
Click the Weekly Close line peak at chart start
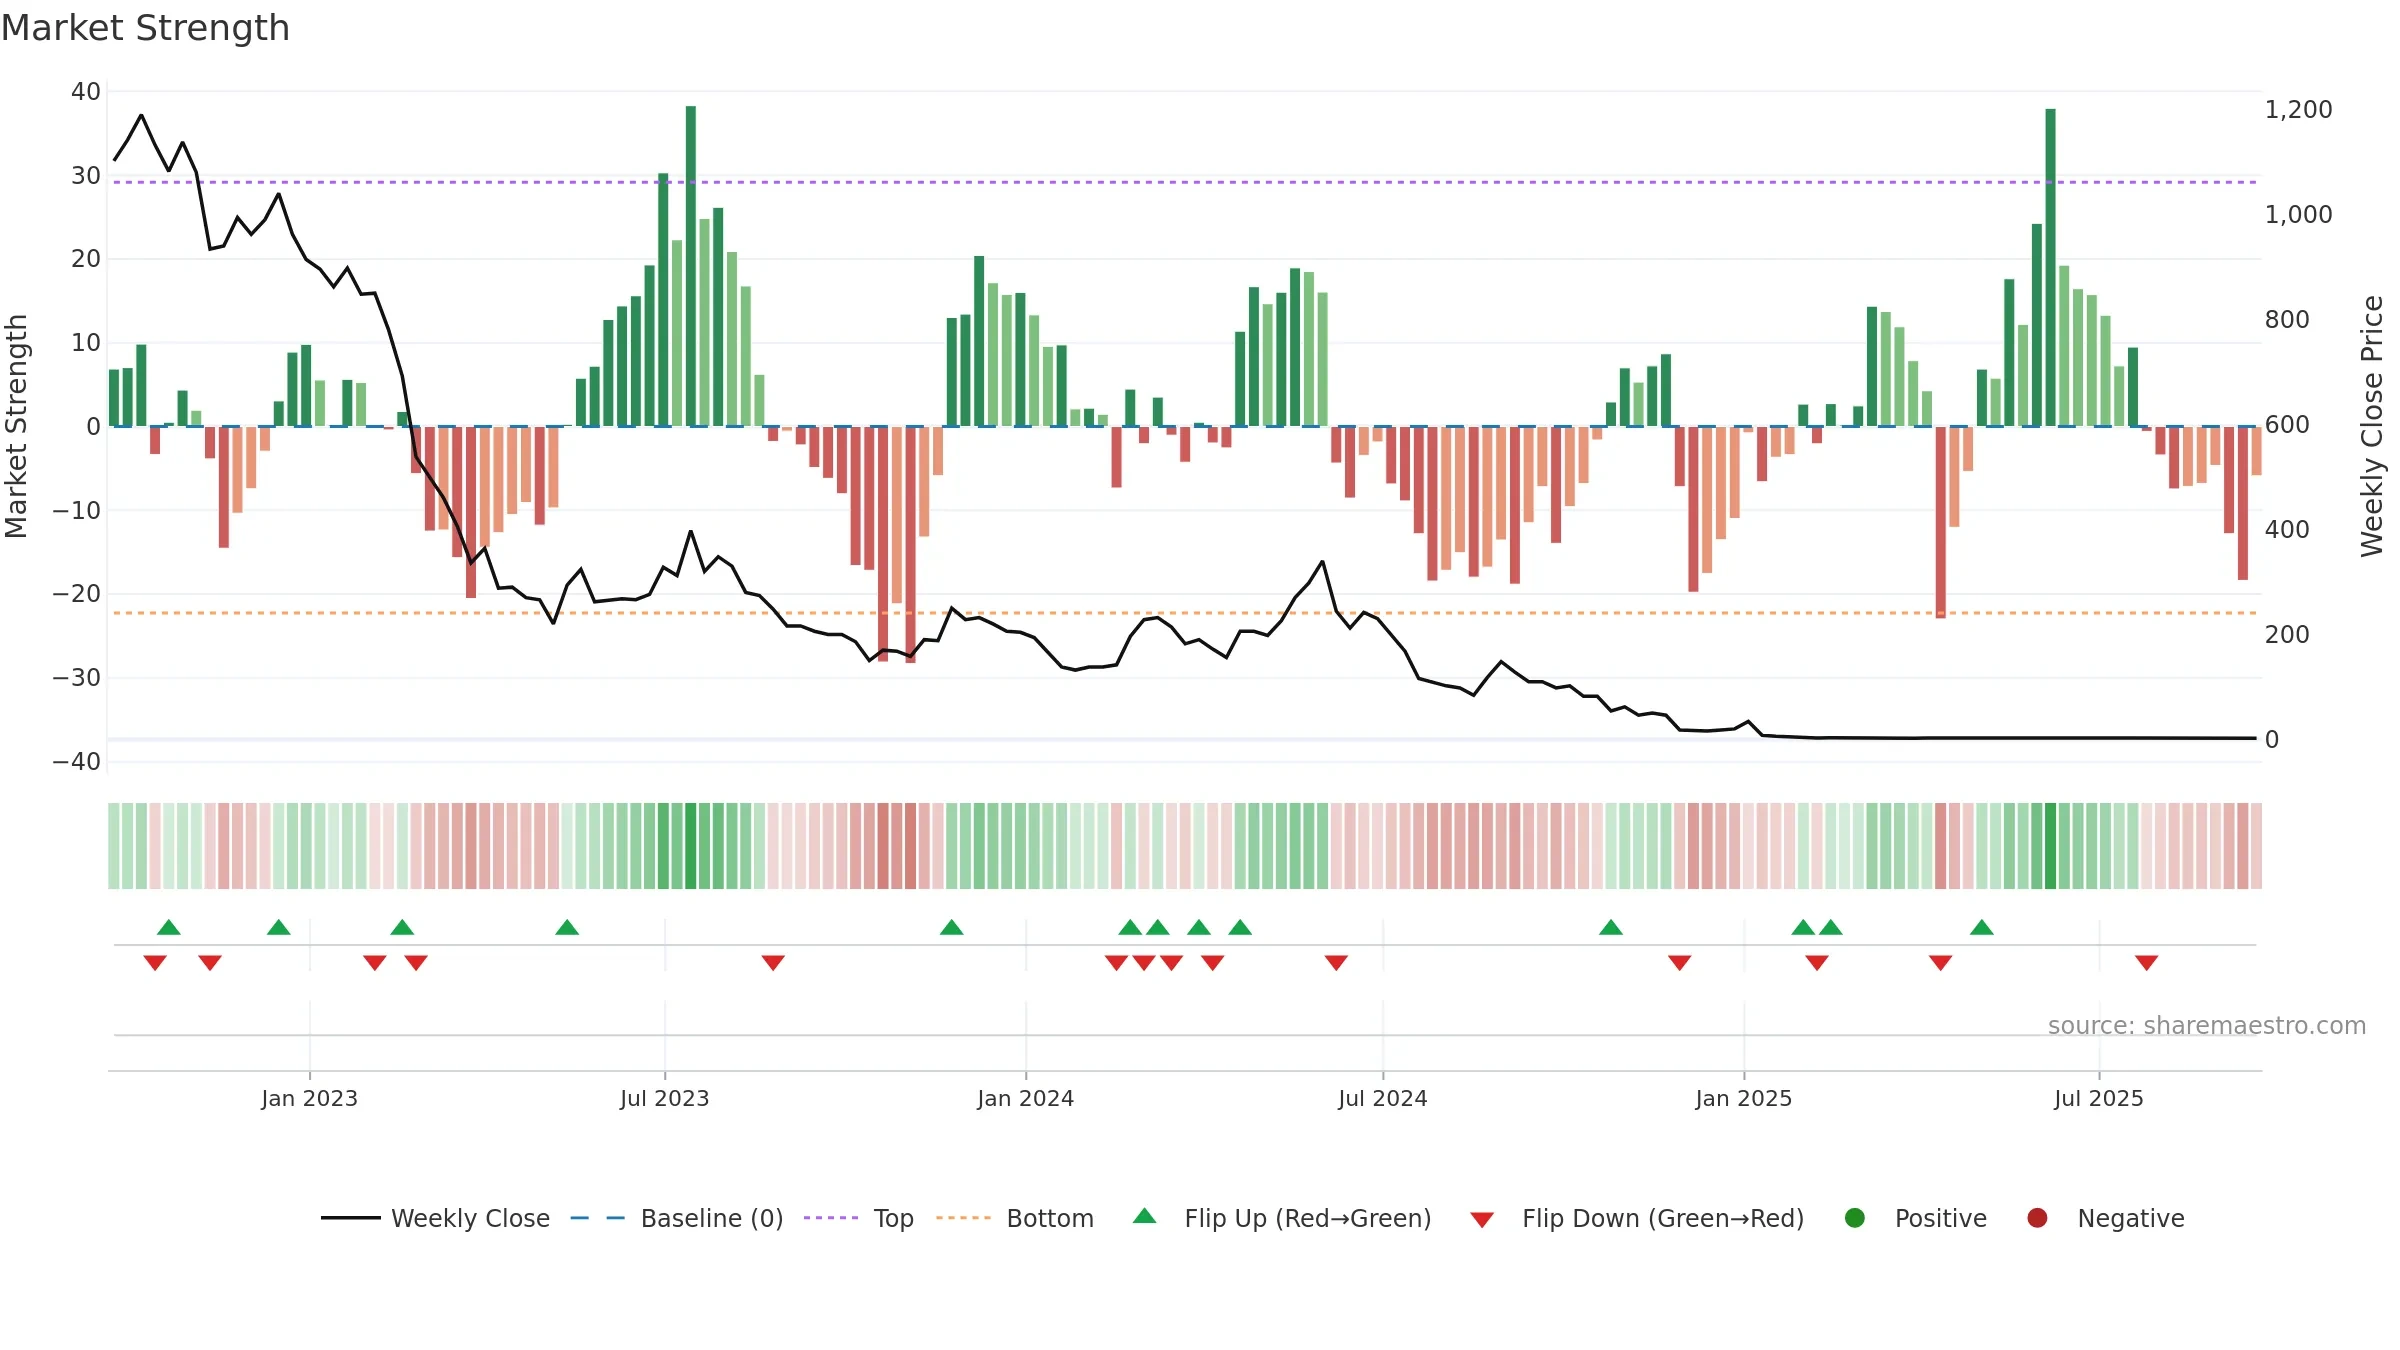pos(141,116)
